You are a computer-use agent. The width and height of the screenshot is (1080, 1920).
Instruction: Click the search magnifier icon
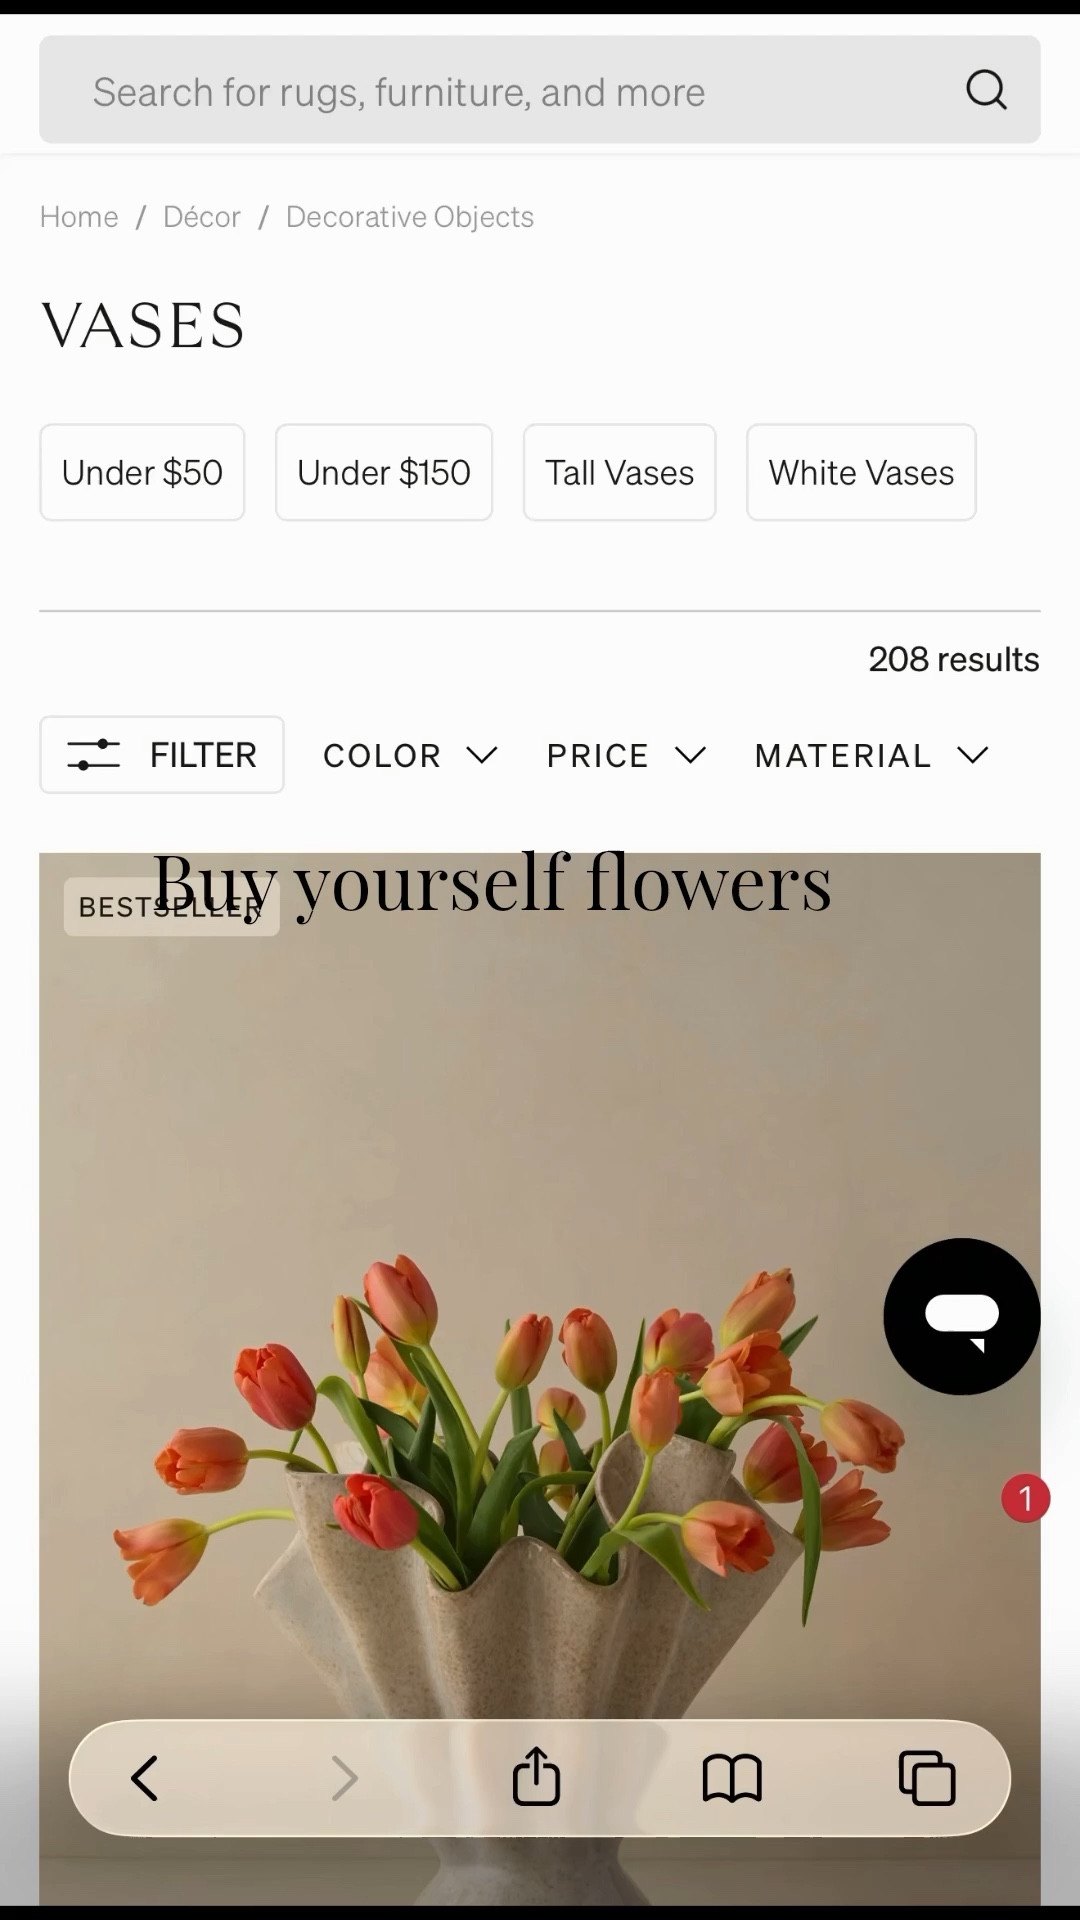(x=986, y=90)
